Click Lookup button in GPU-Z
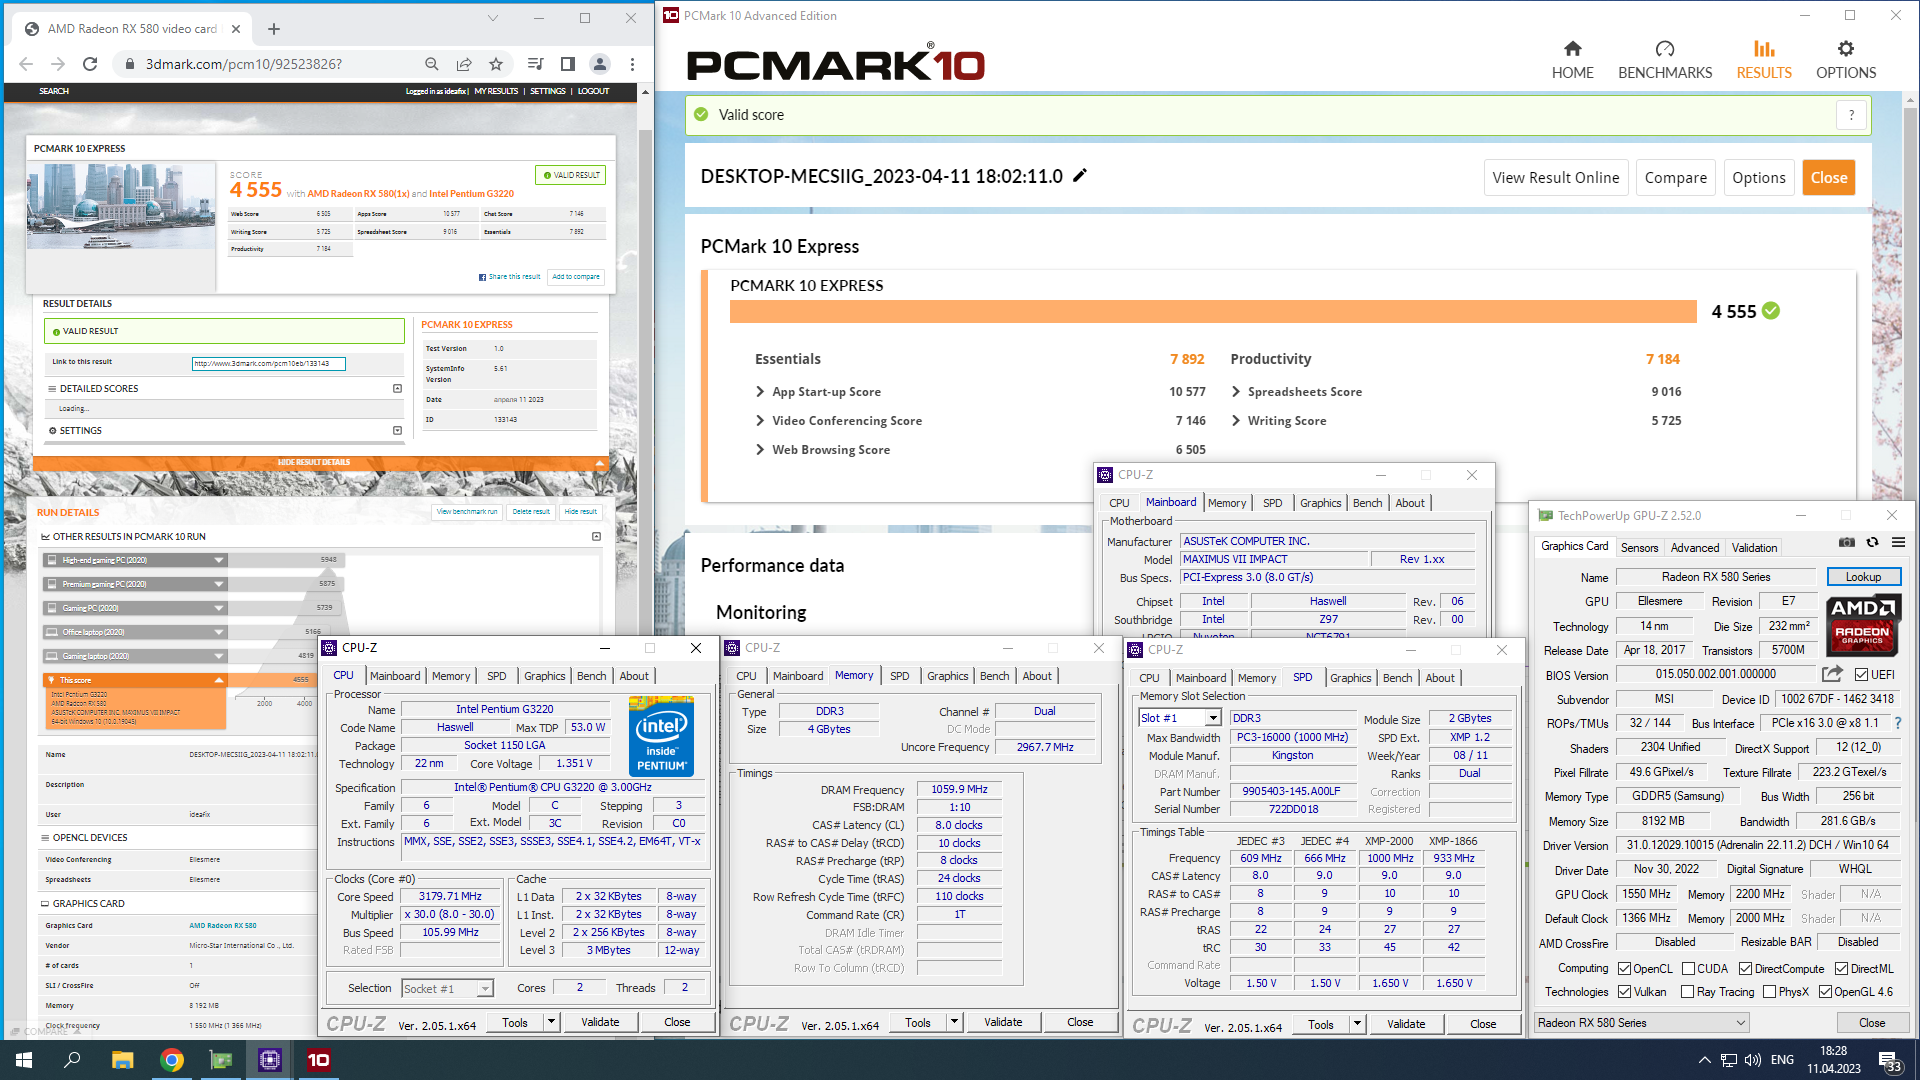This screenshot has height=1080, width=1920. coord(1863,577)
